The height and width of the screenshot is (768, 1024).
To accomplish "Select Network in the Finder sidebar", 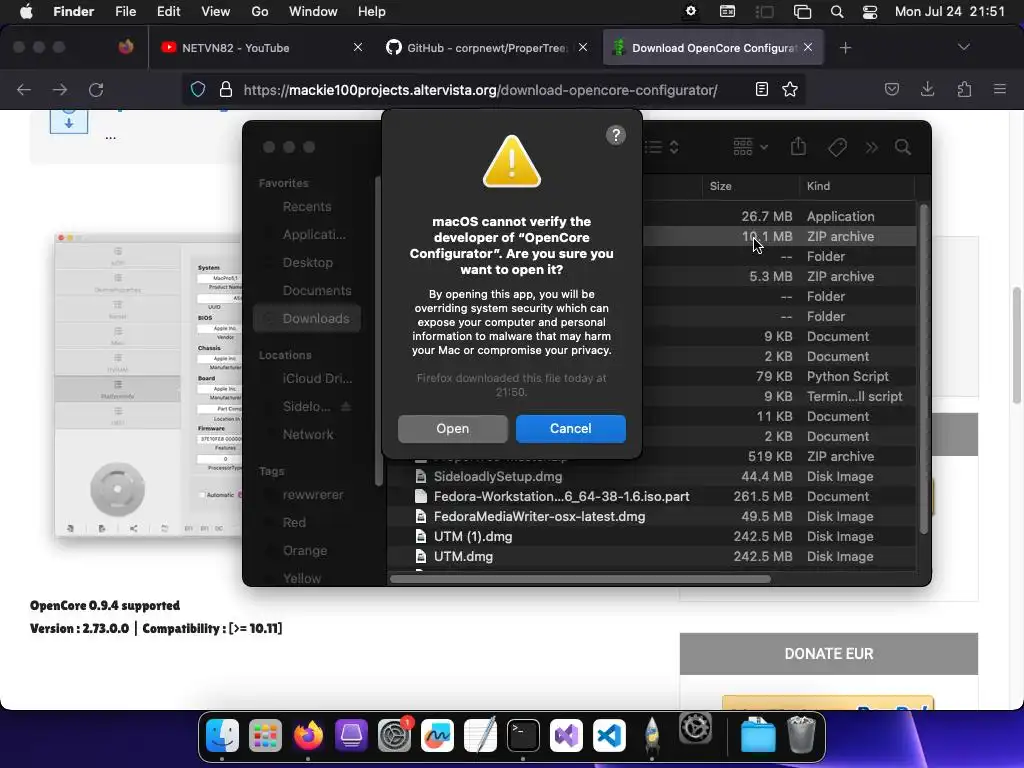I will coord(306,434).
